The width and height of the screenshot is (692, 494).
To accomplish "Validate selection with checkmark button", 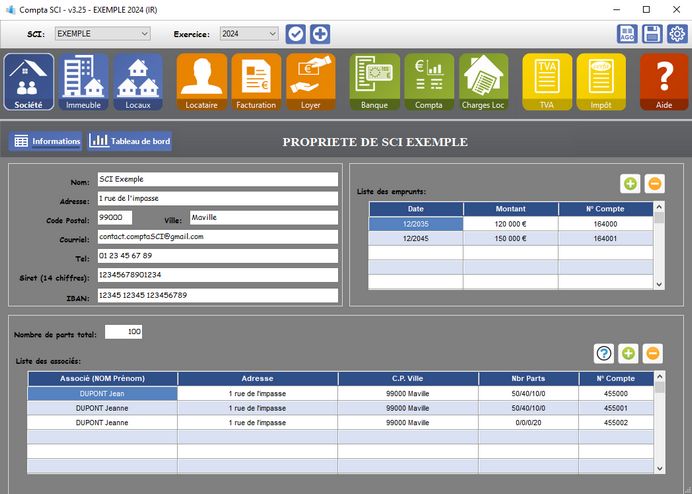I will 295,34.
